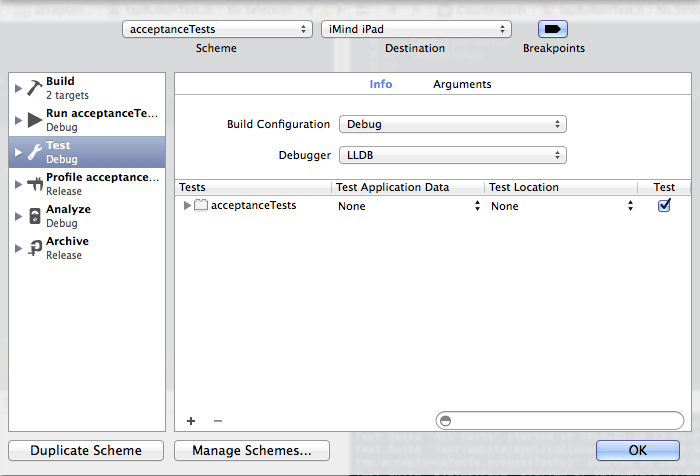Viewport: 700px width, 476px height.
Task: Click the Run play triangle icon
Action: (35, 120)
